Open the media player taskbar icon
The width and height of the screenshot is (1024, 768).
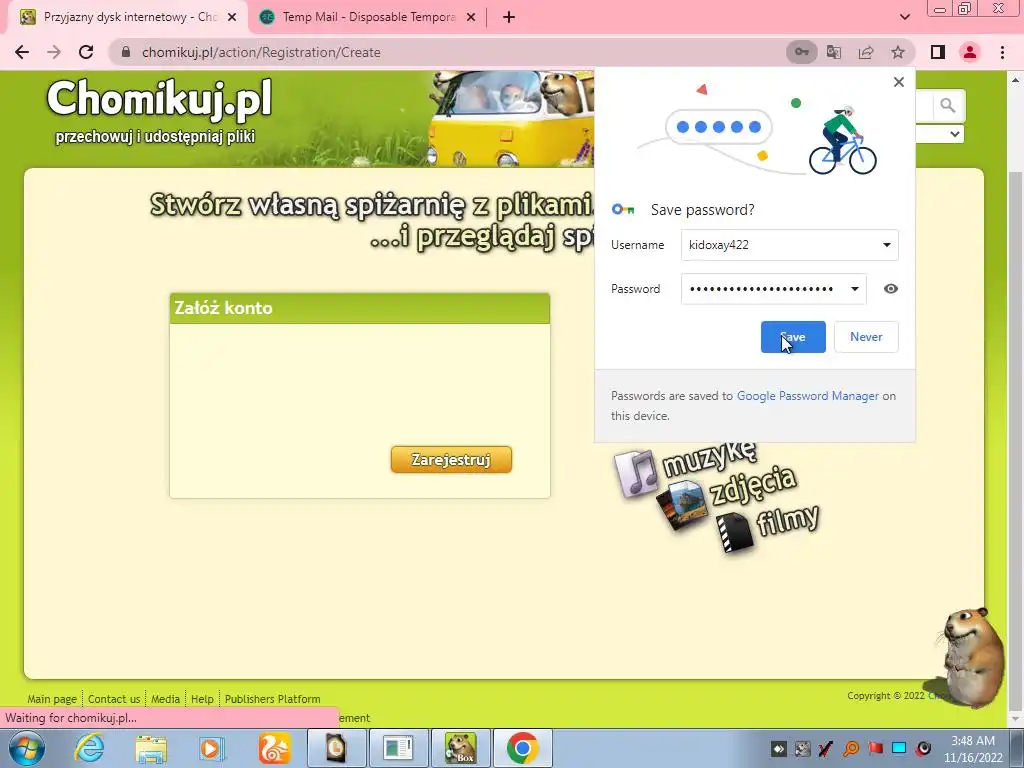click(212, 748)
